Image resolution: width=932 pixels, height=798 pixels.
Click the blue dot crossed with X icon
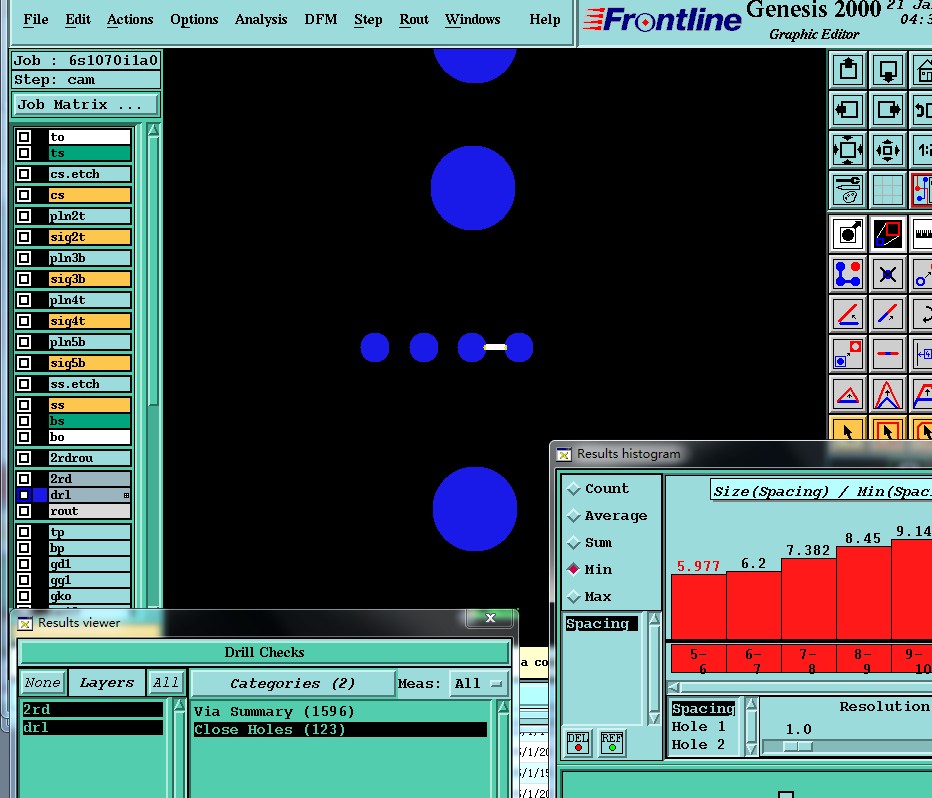click(888, 274)
